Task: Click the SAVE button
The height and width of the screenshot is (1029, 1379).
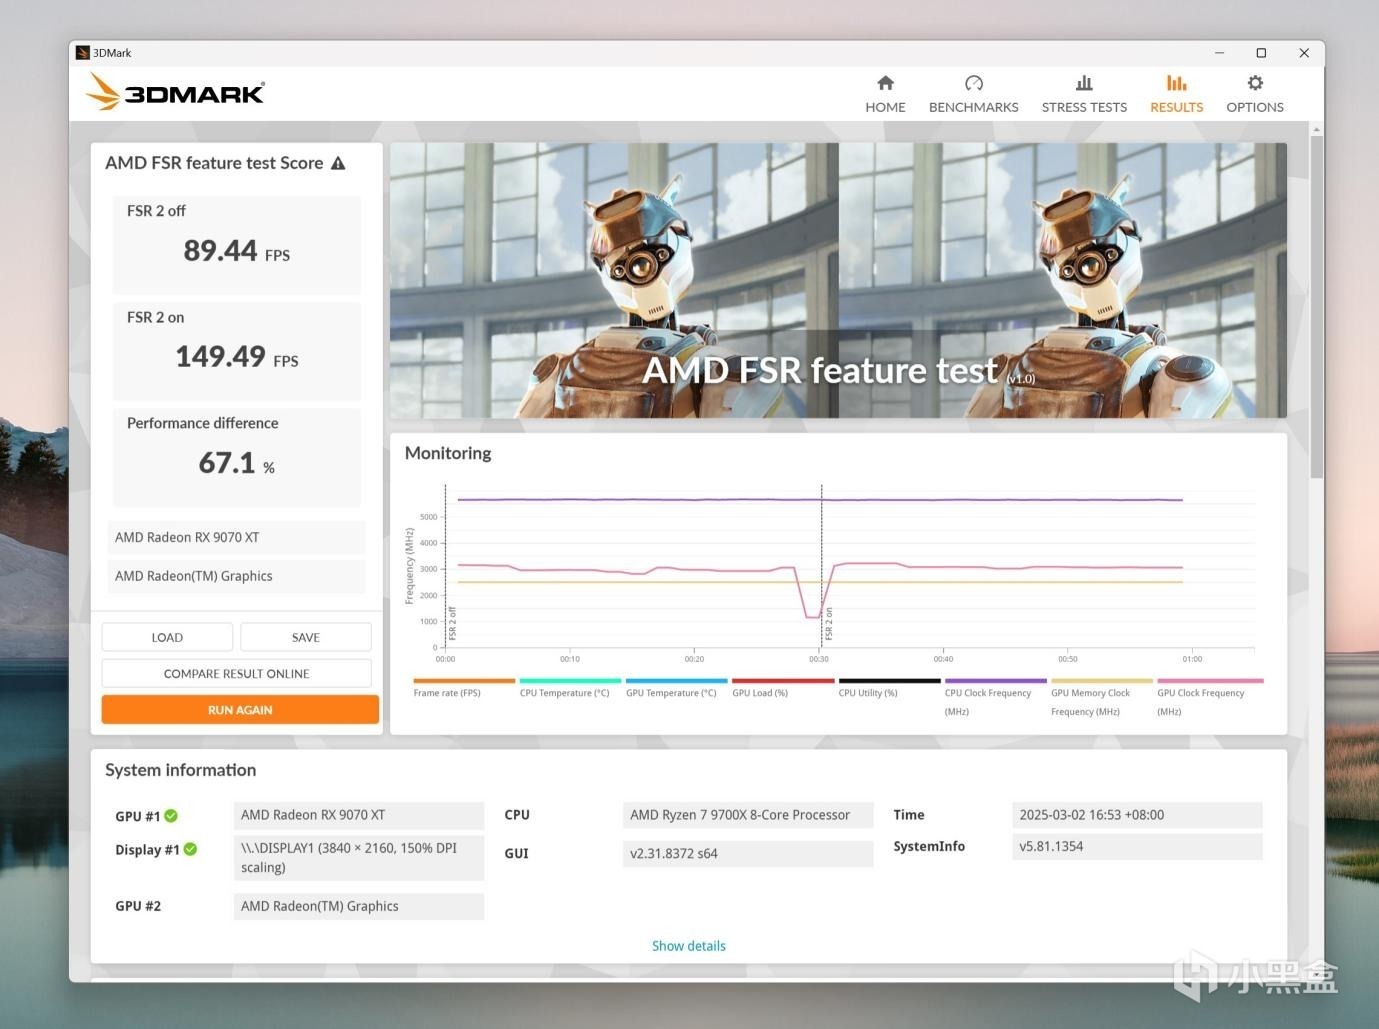Action: pos(306,637)
